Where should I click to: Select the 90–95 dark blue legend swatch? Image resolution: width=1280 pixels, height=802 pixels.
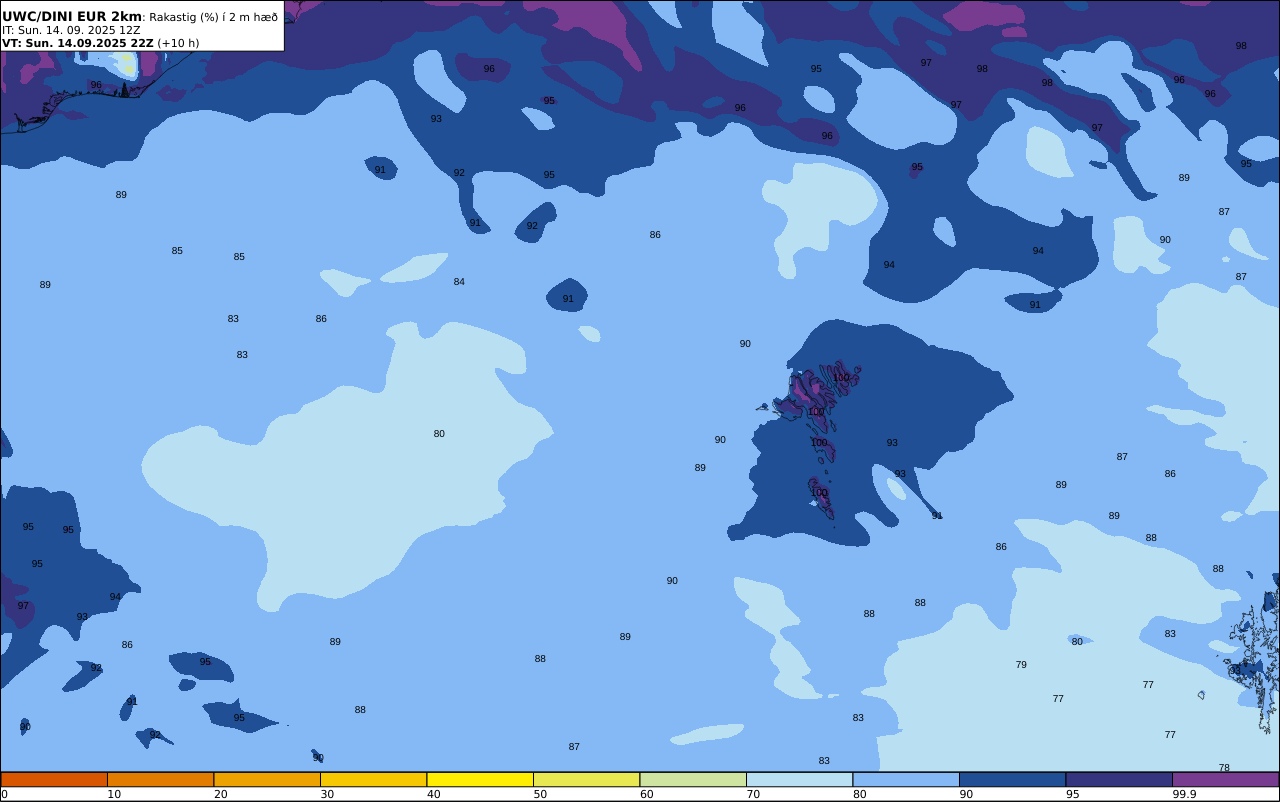coord(1012,779)
